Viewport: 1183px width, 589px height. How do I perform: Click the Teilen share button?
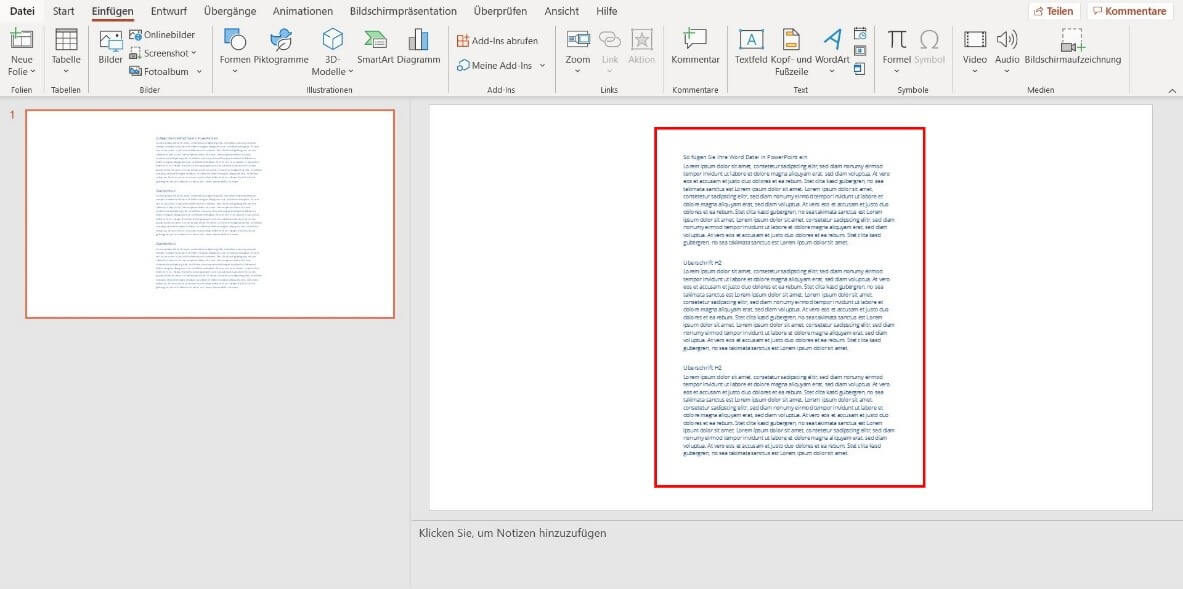[1053, 11]
